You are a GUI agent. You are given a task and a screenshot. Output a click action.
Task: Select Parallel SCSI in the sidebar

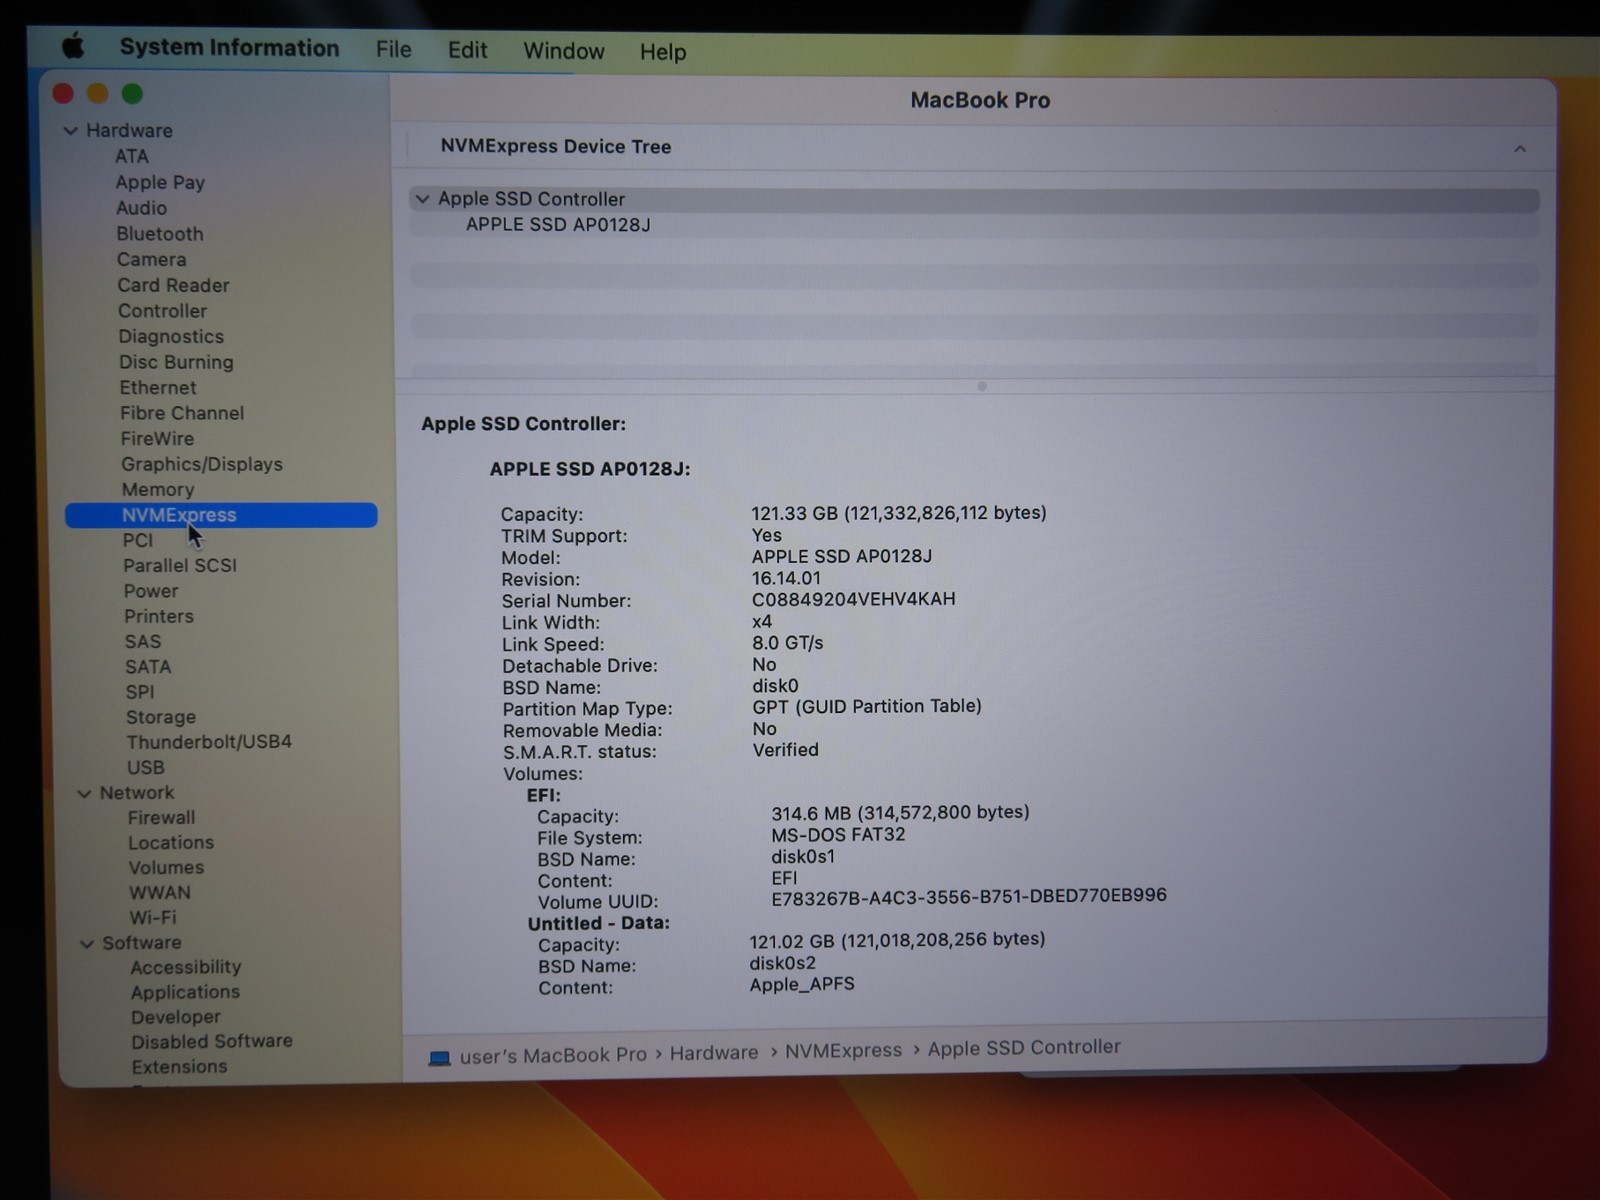(180, 566)
